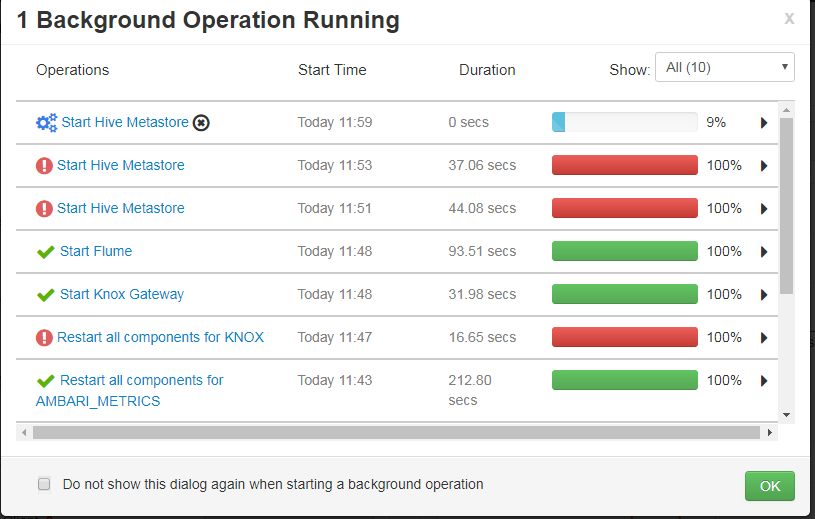815x519 pixels.
Task: Click the gears icon of the running operation
Action: [46, 123]
